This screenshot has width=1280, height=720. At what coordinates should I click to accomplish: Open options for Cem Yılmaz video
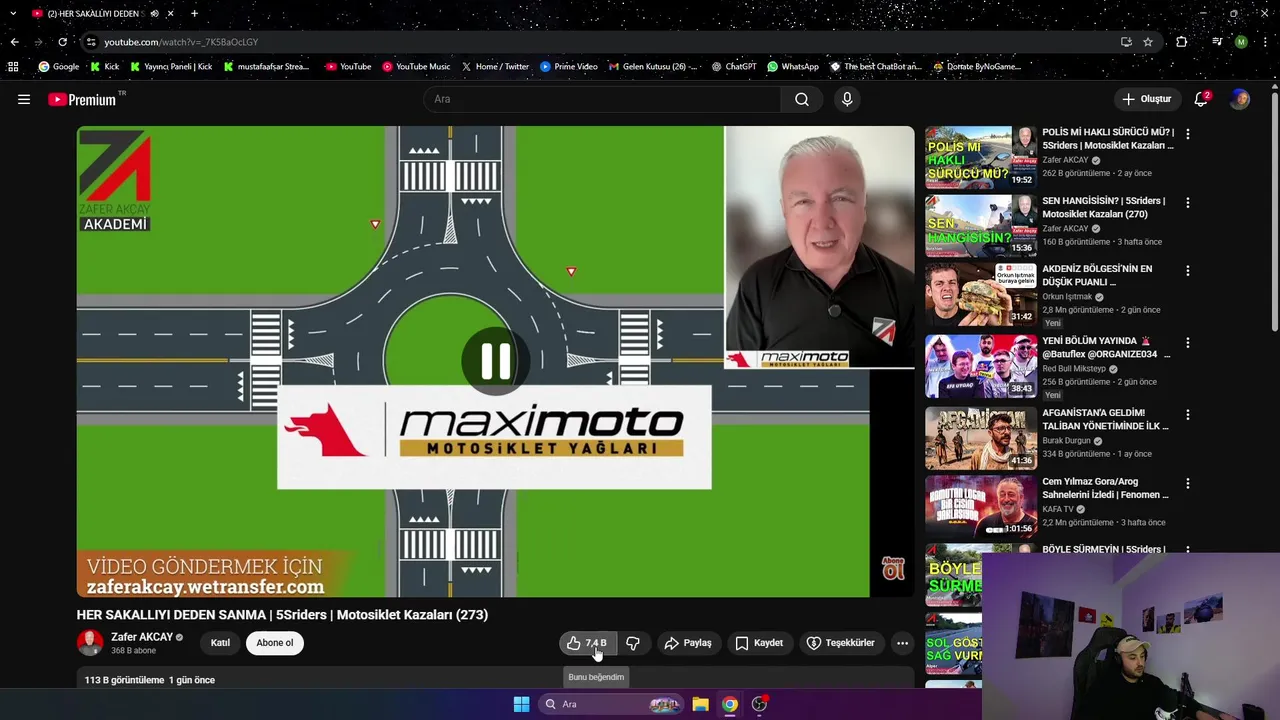pyautogui.click(x=1187, y=483)
